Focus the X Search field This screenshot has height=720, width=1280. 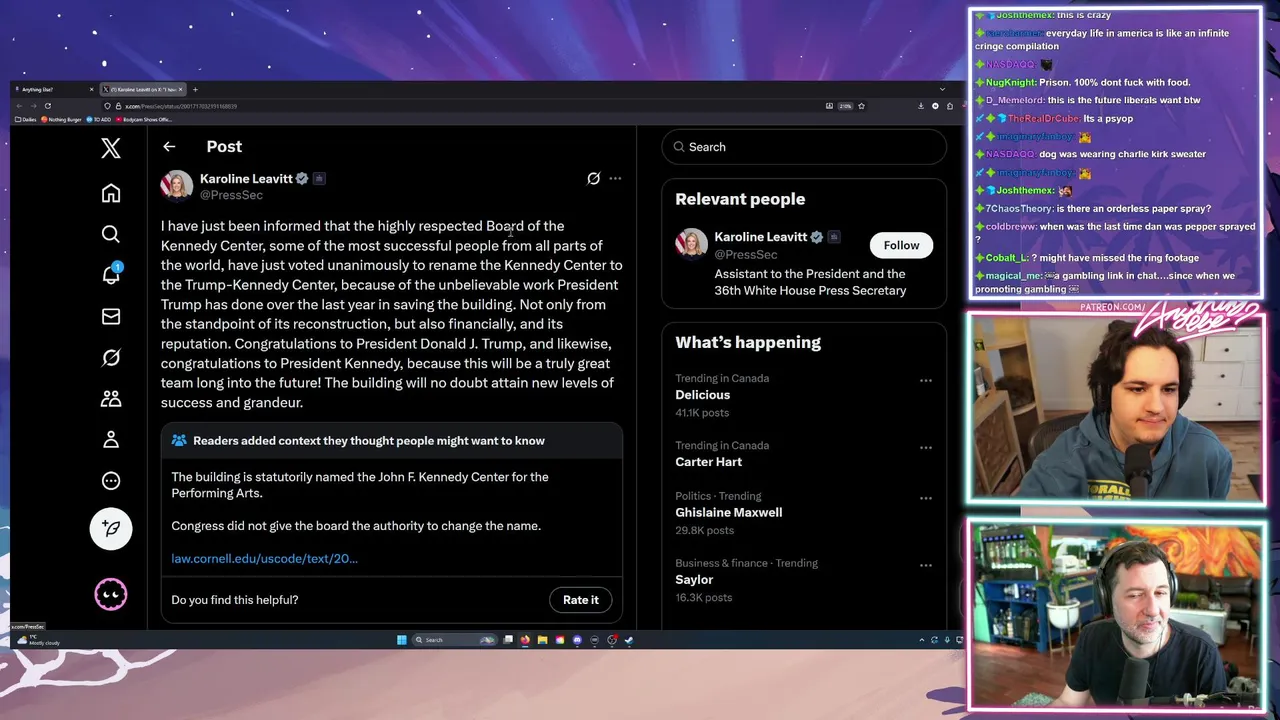click(804, 147)
